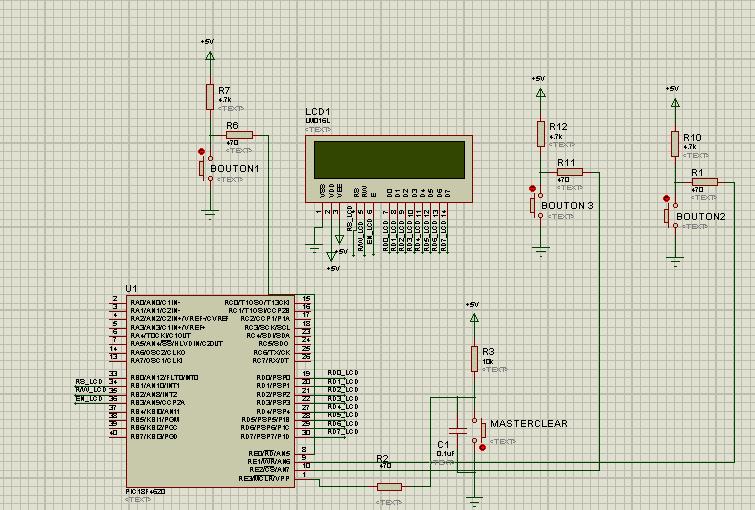This screenshot has height=510, width=755.
Task: Click the BOUTON2 label
Action: click(701, 217)
